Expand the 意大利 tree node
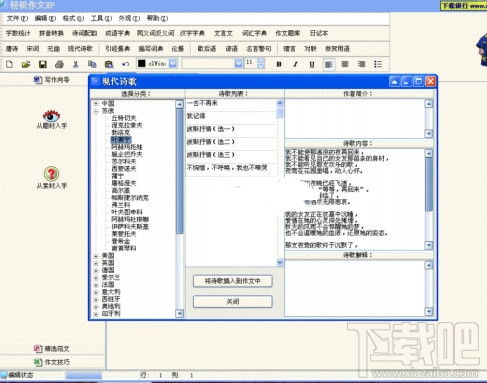The height and width of the screenshot is (383, 487). pyautogui.click(x=96, y=292)
